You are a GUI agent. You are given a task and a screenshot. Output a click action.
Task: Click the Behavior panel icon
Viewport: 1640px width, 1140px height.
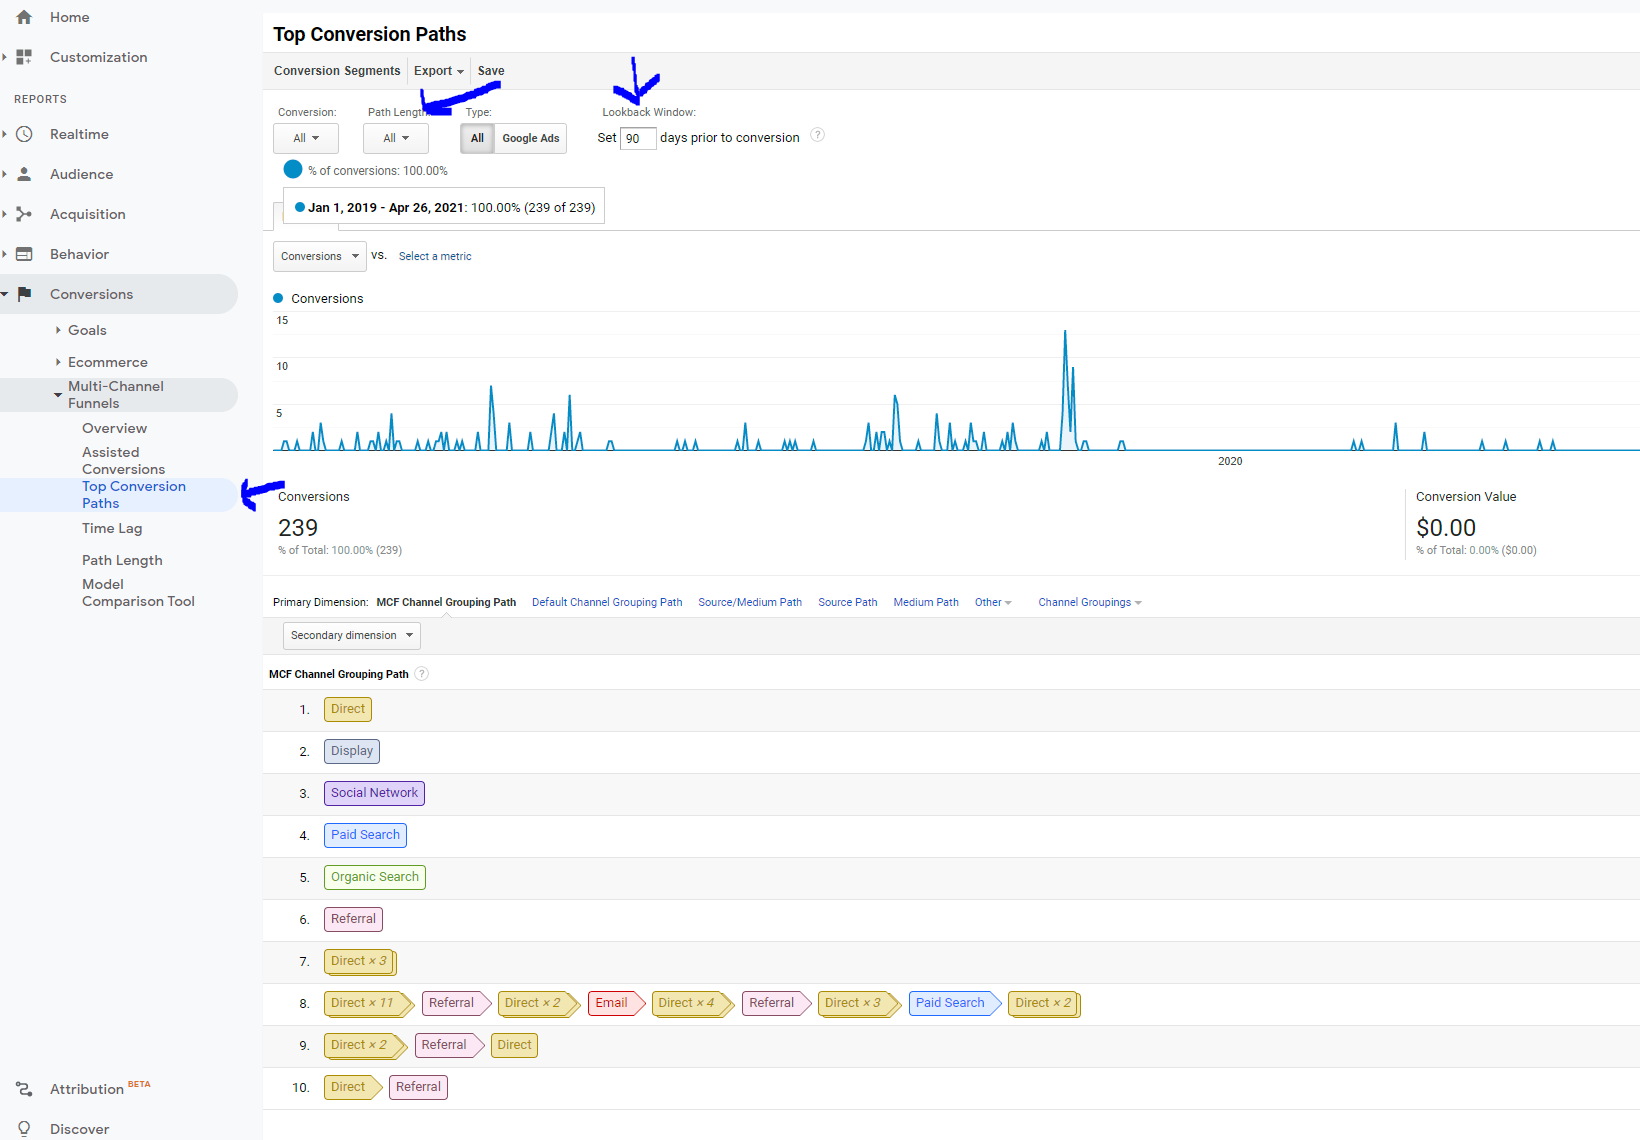point(24,254)
